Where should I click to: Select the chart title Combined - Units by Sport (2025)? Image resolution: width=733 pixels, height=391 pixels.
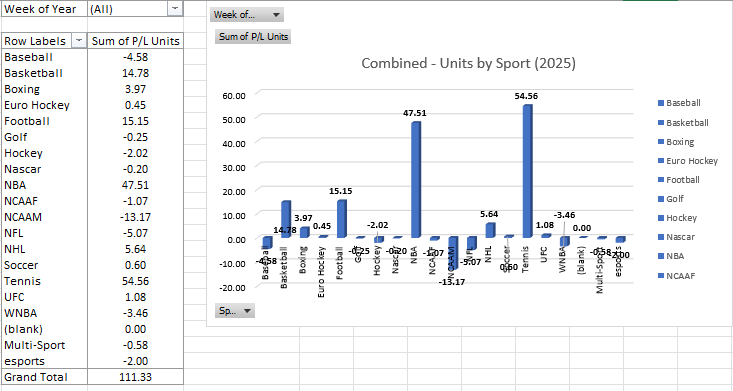click(468, 63)
